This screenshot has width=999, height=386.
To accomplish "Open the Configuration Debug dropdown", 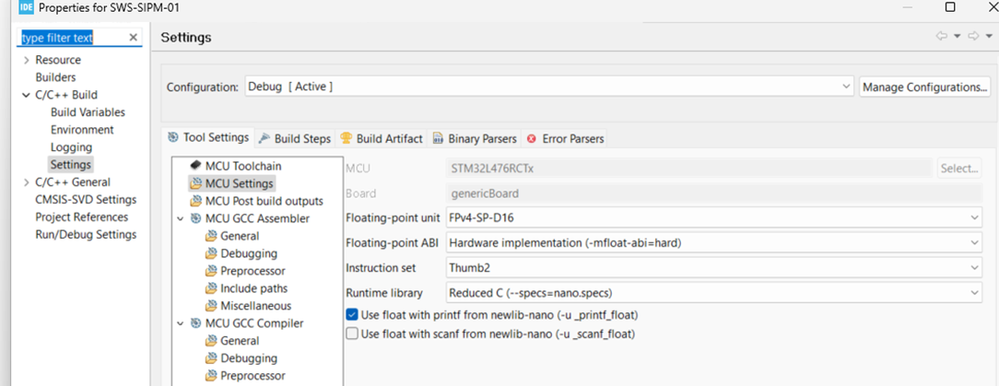I will click(549, 87).
